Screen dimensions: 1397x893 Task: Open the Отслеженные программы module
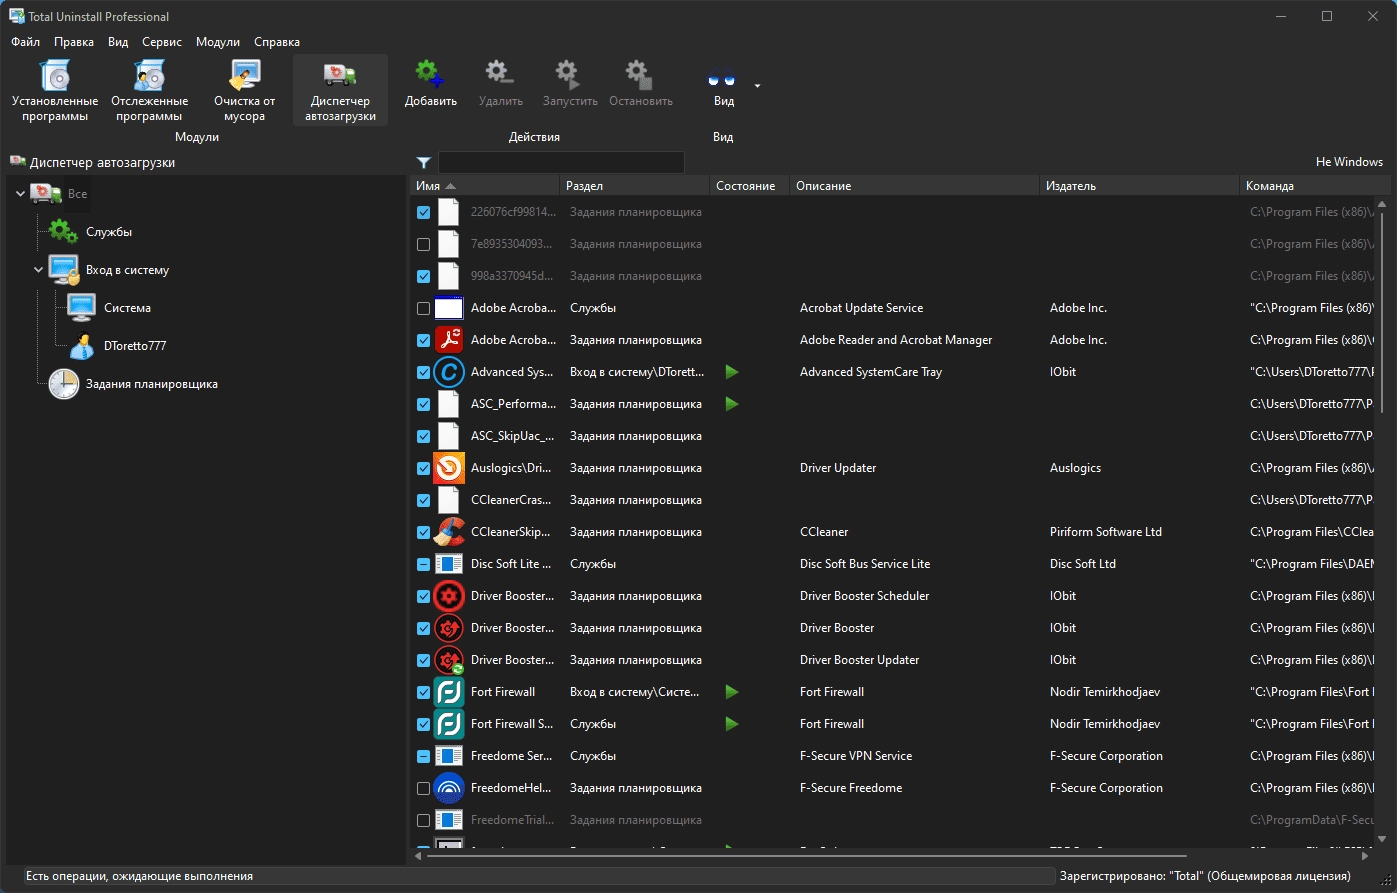150,90
